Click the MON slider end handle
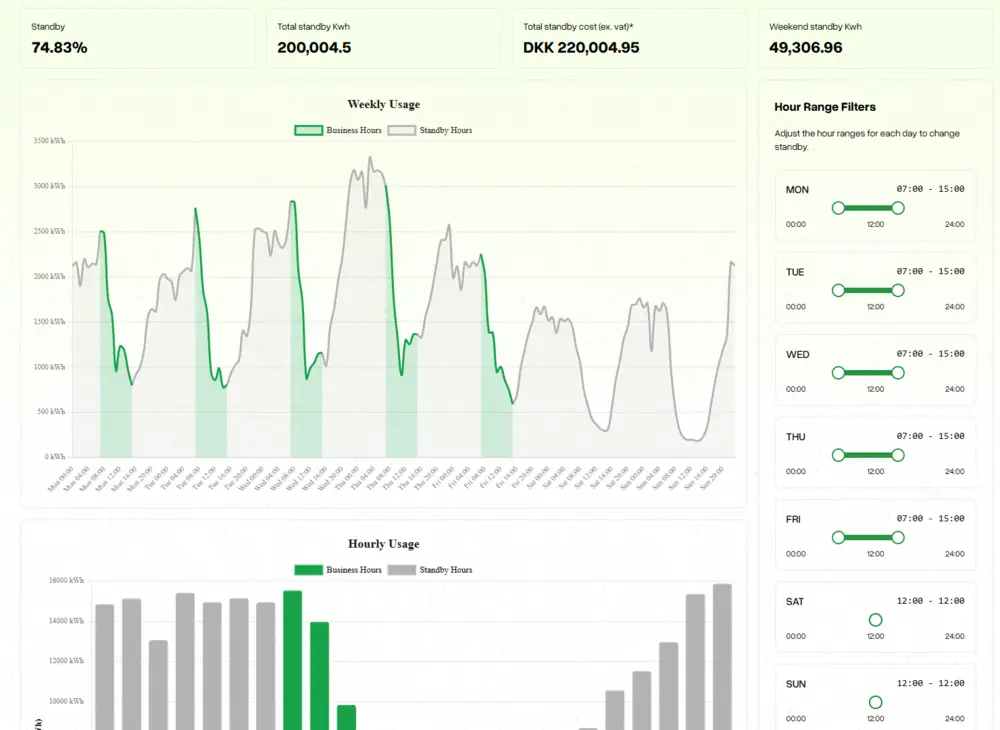The width and height of the screenshot is (1000, 730). 898,208
